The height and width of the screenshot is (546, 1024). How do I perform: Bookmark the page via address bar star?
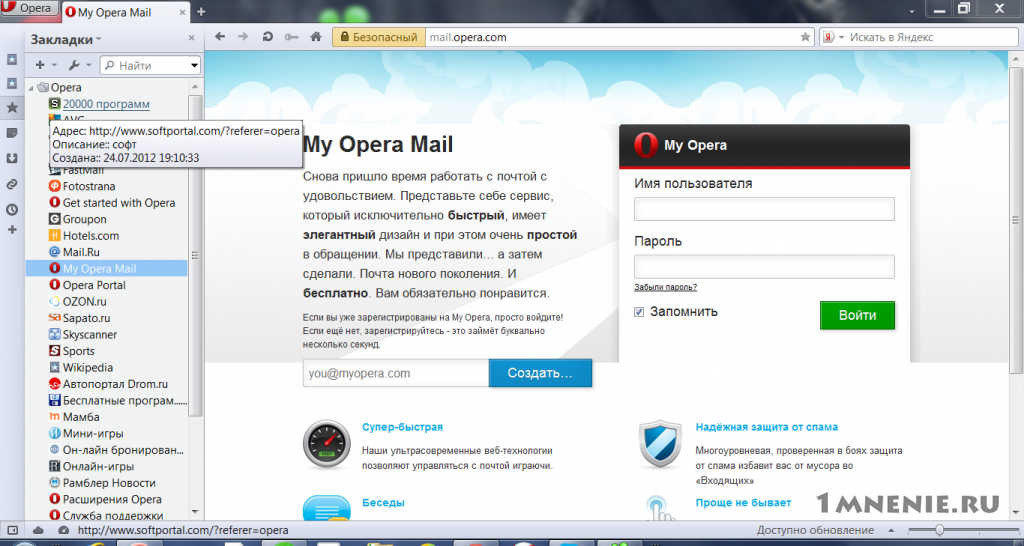click(805, 37)
